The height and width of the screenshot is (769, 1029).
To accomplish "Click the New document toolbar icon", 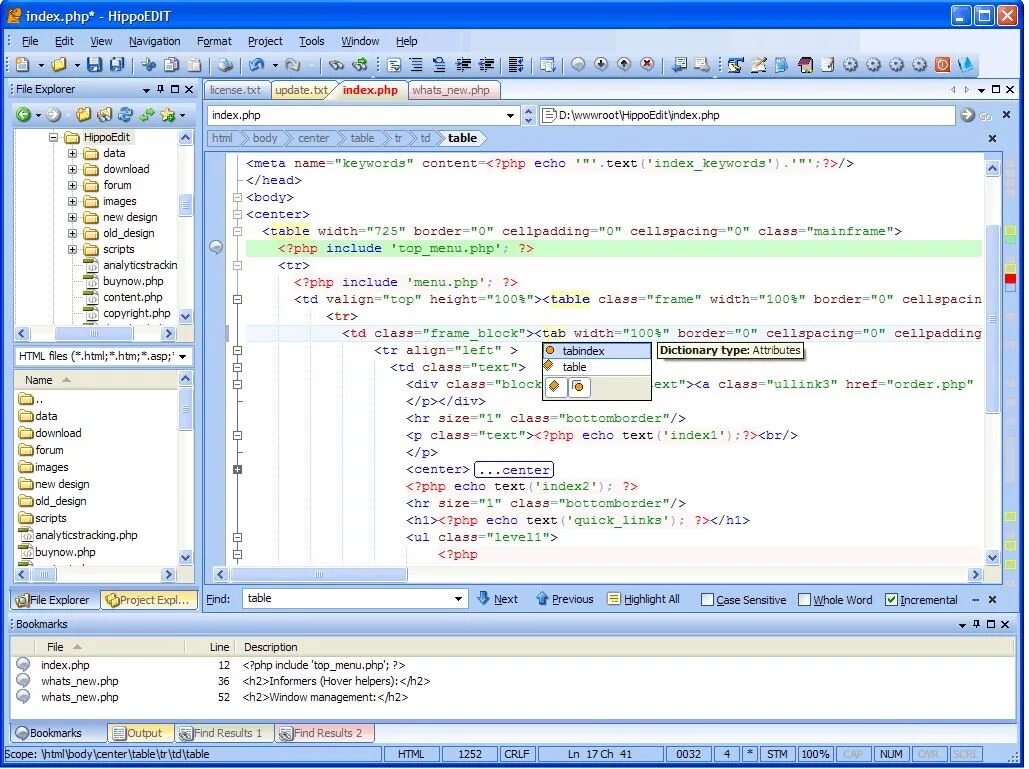I will pyautogui.click(x=22, y=64).
